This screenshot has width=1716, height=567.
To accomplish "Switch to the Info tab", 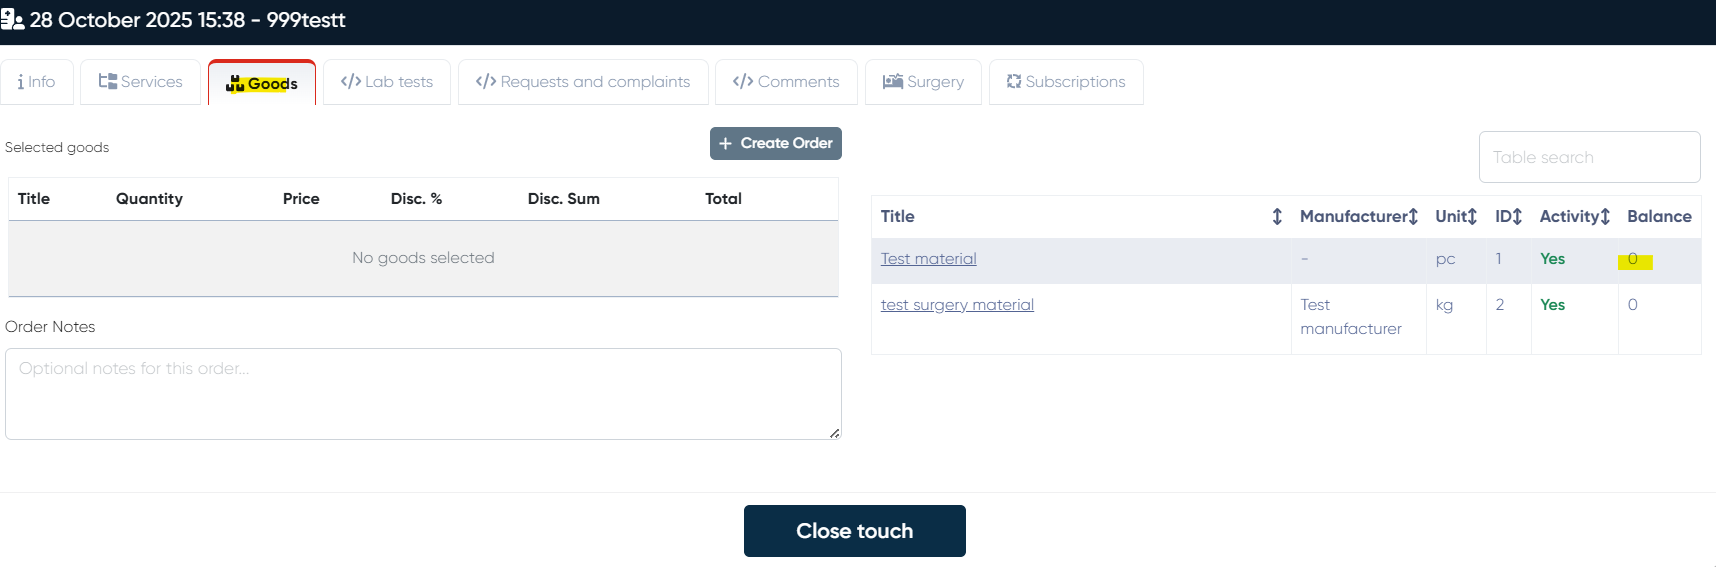I will tap(37, 82).
